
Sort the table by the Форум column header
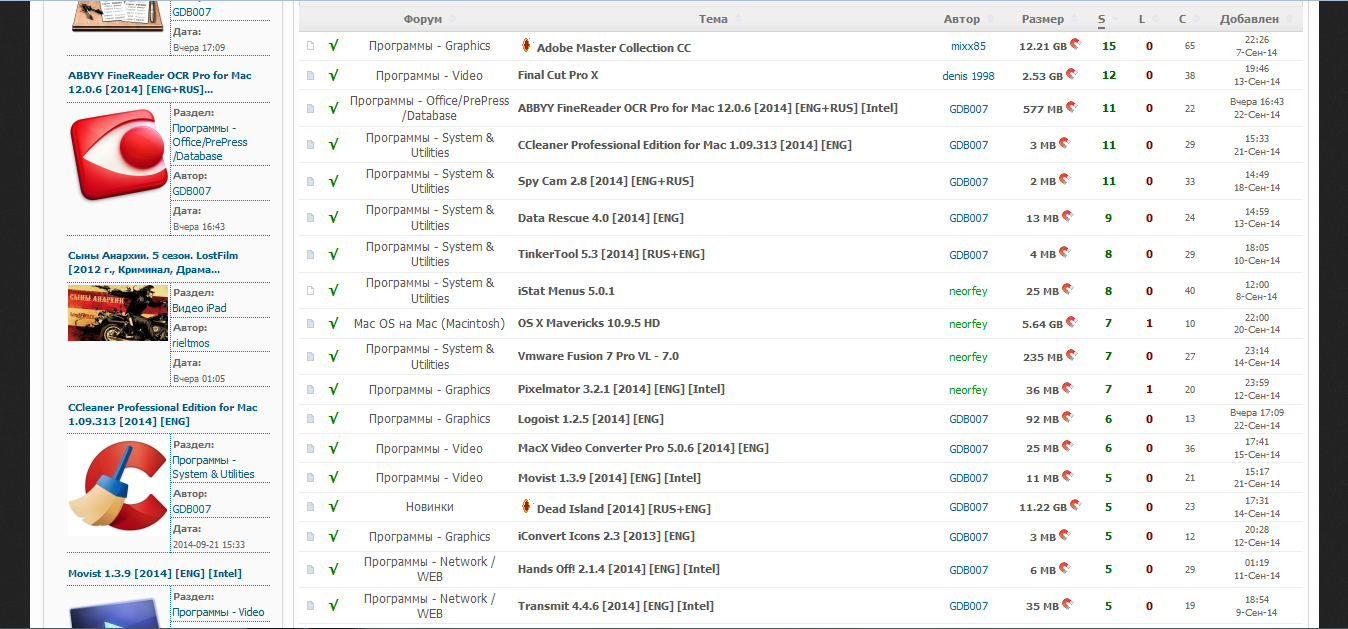(x=423, y=19)
